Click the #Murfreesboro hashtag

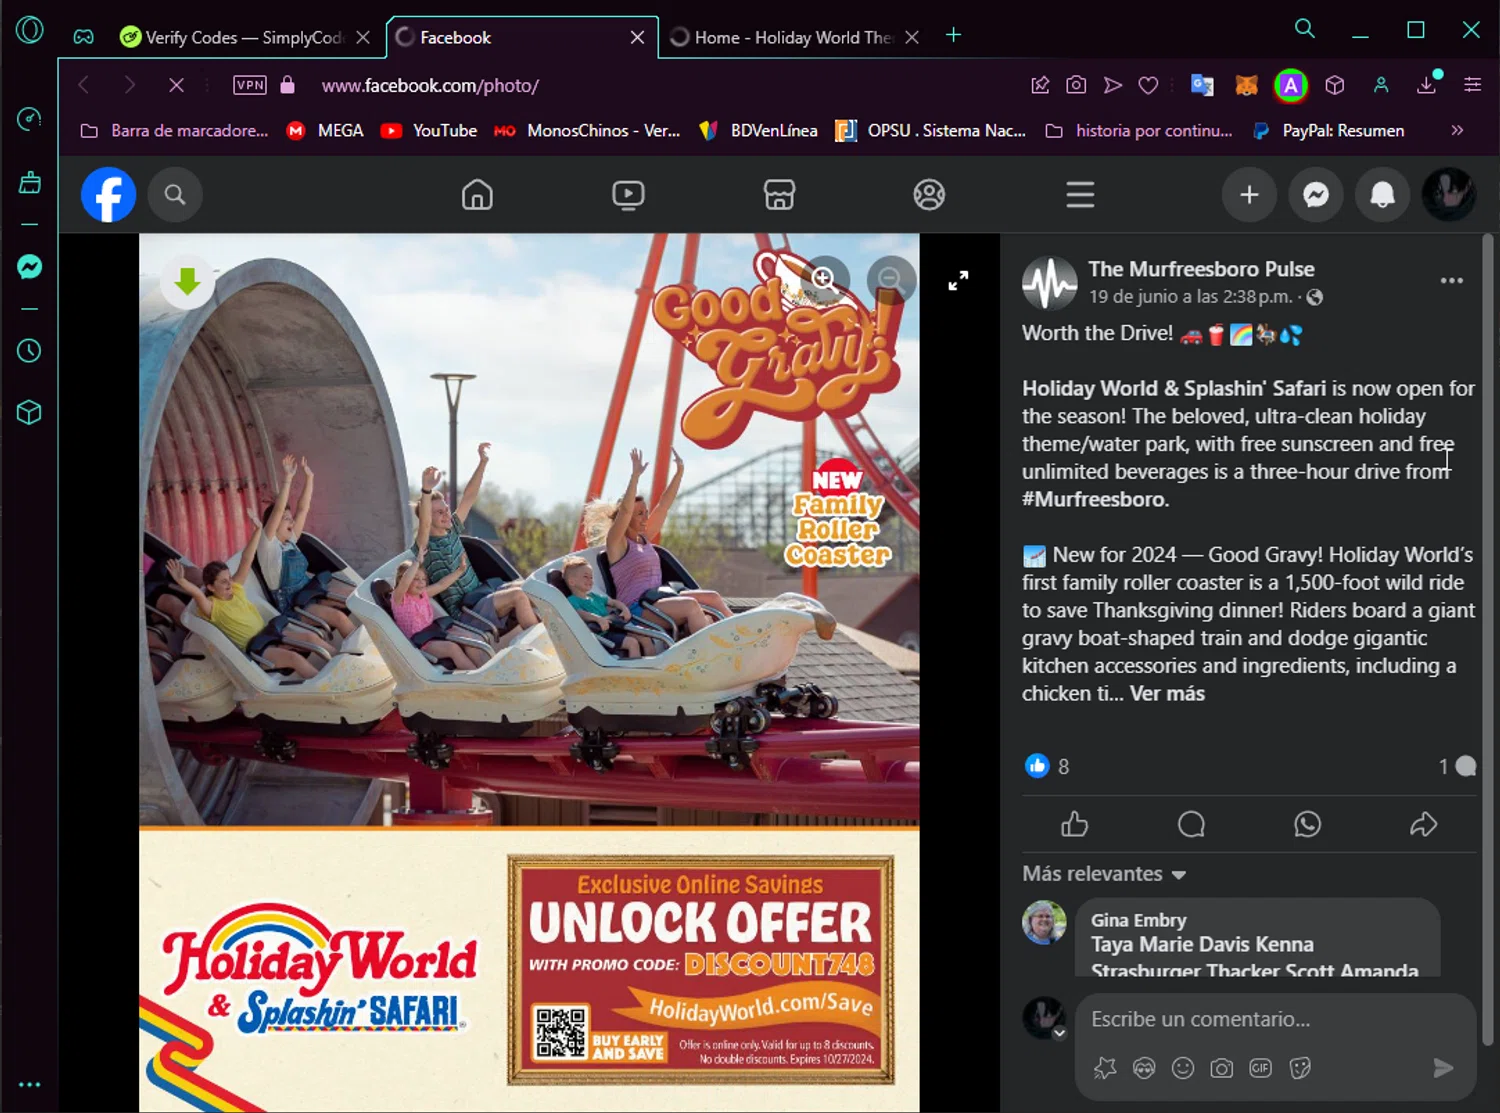coord(1095,499)
